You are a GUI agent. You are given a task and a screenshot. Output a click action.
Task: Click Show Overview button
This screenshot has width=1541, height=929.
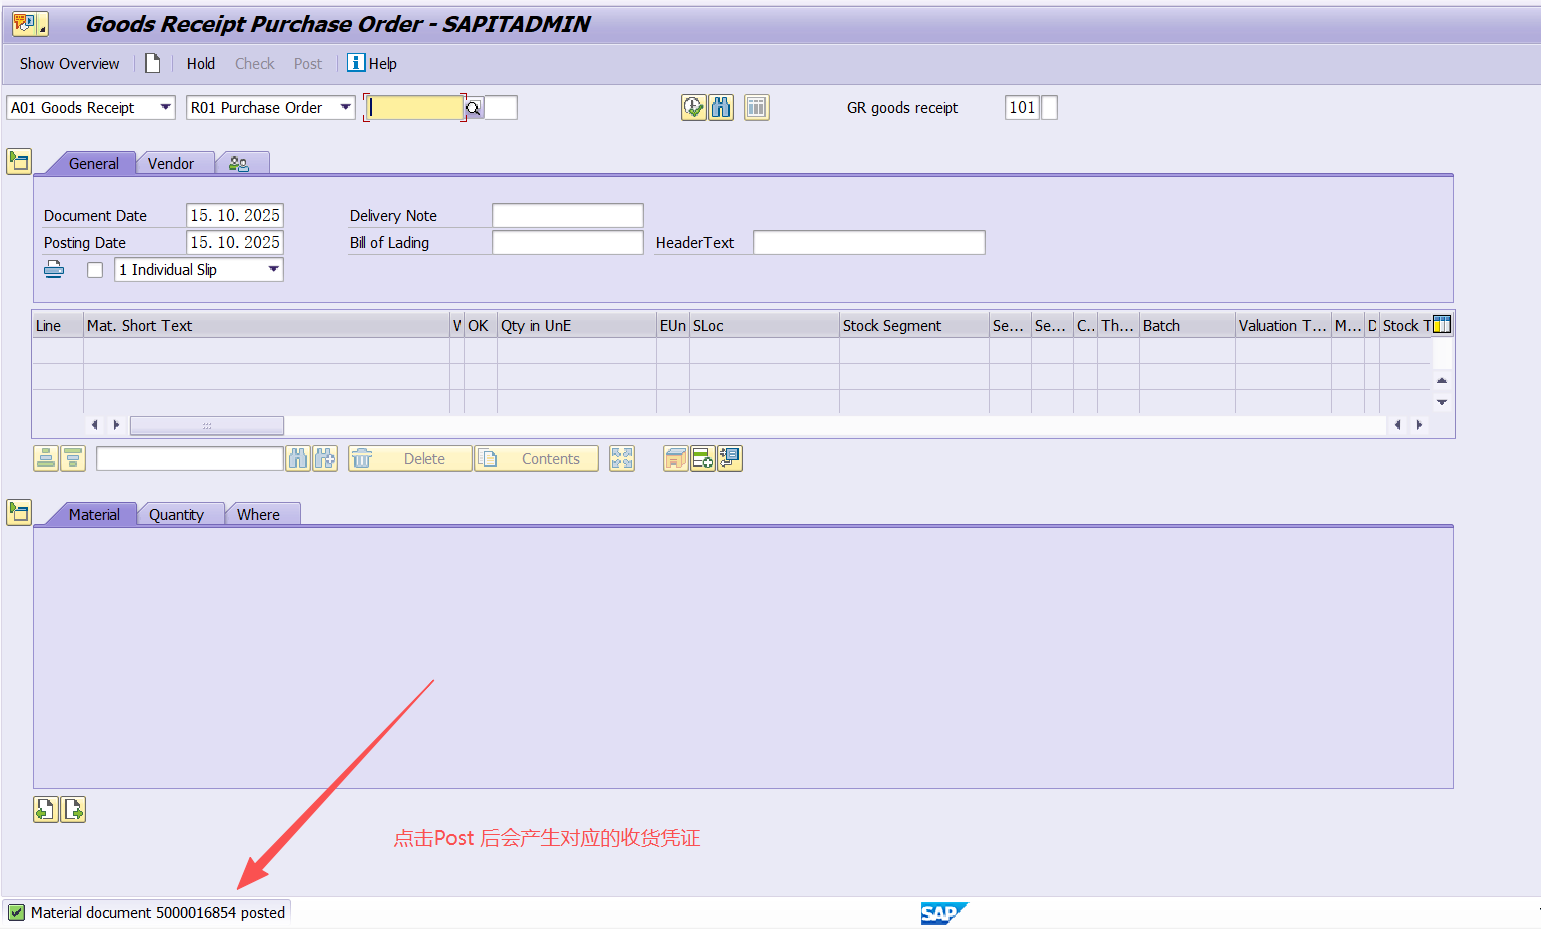69,63
